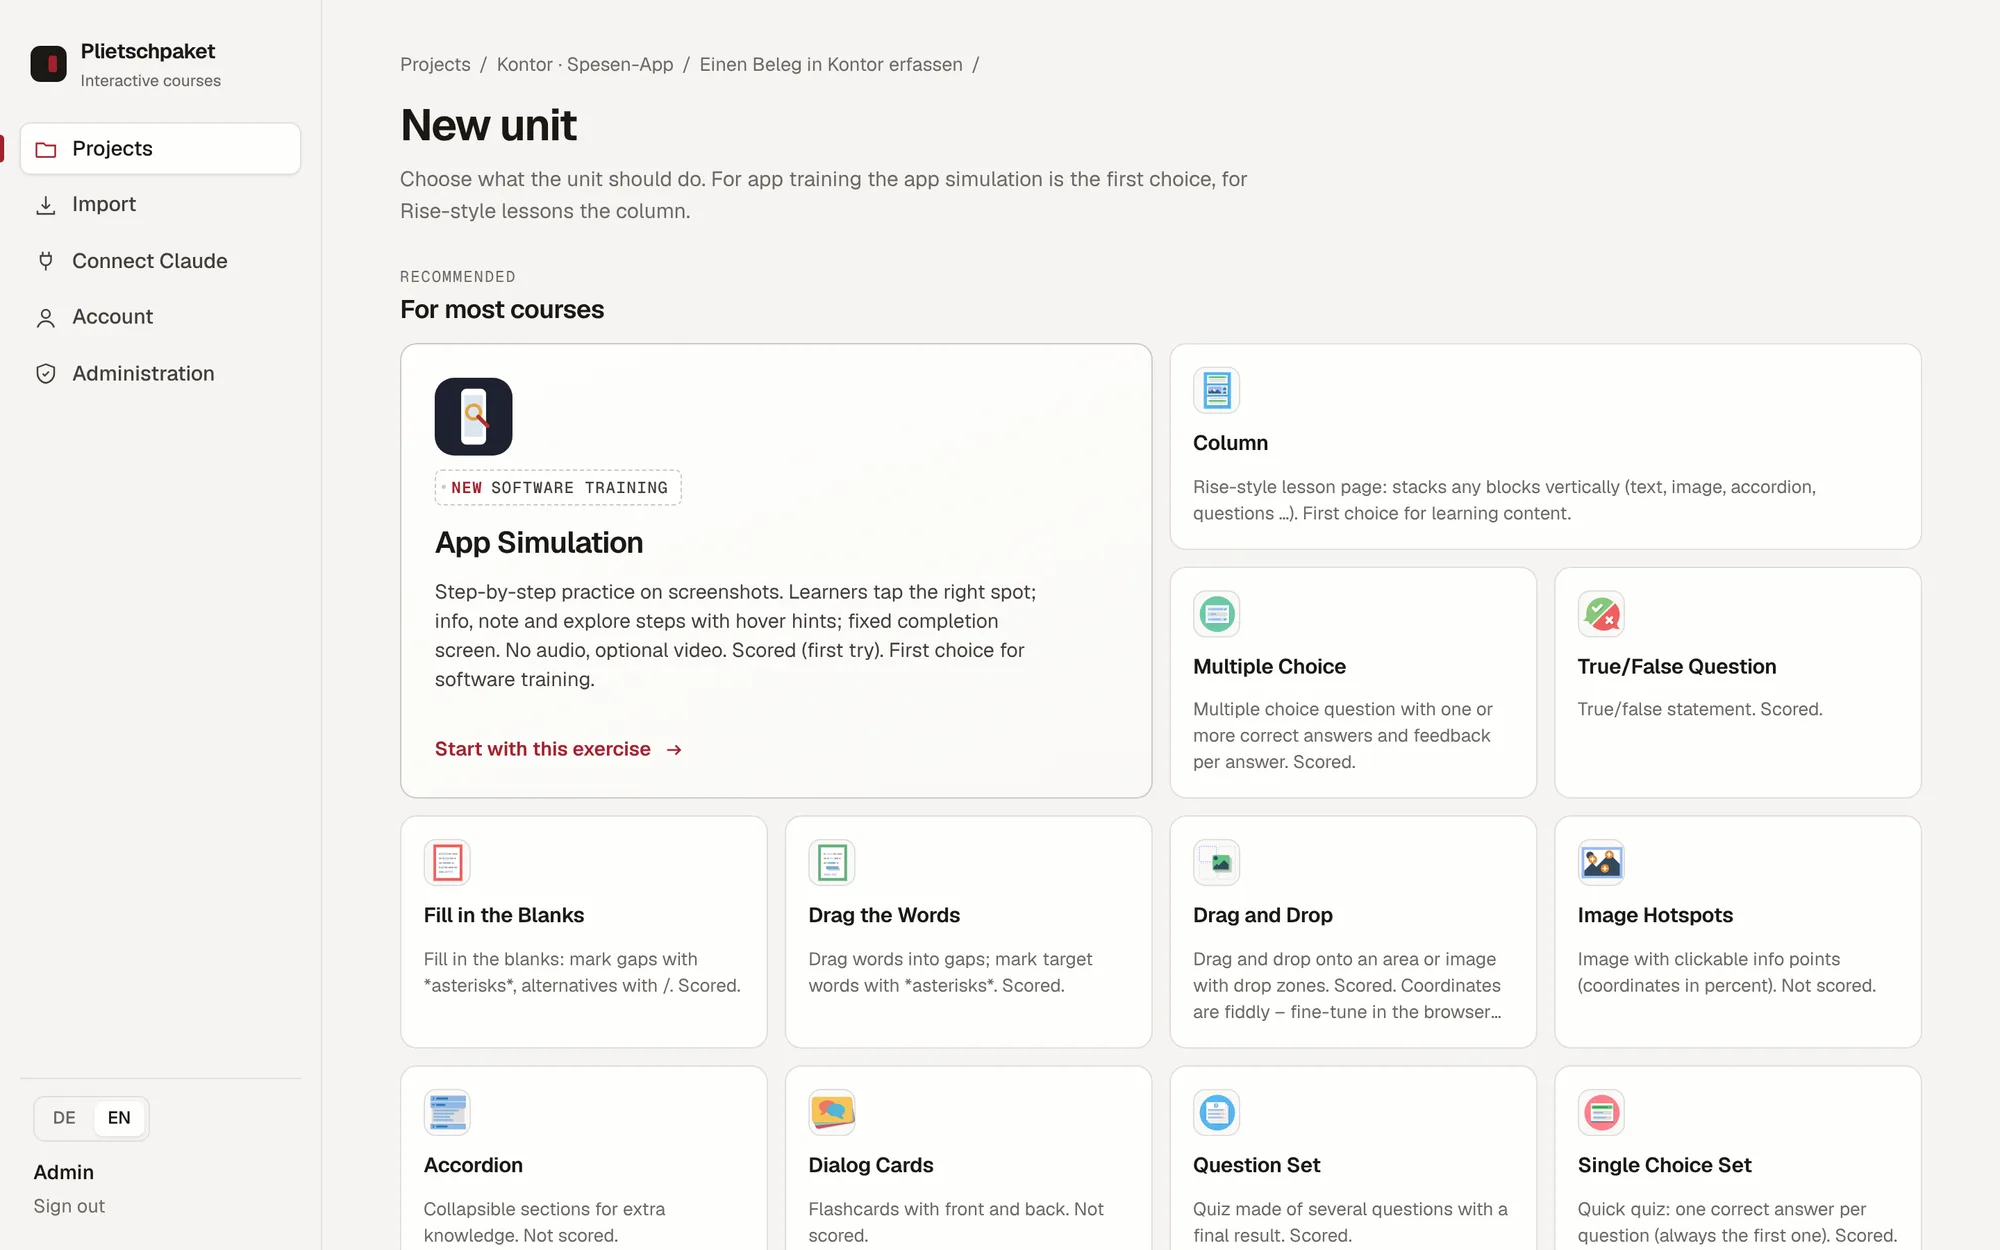Viewport: 2000px width, 1250px height.
Task: Switch language to EN
Action: [119, 1118]
